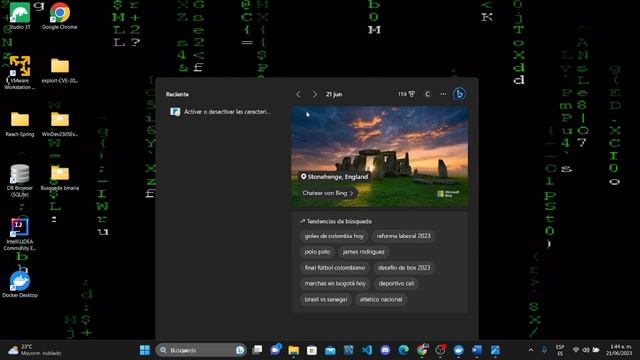Image resolution: width=640 pixels, height=360 pixels.
Task: Search trend atletico nacional
Action: [381, 299]
